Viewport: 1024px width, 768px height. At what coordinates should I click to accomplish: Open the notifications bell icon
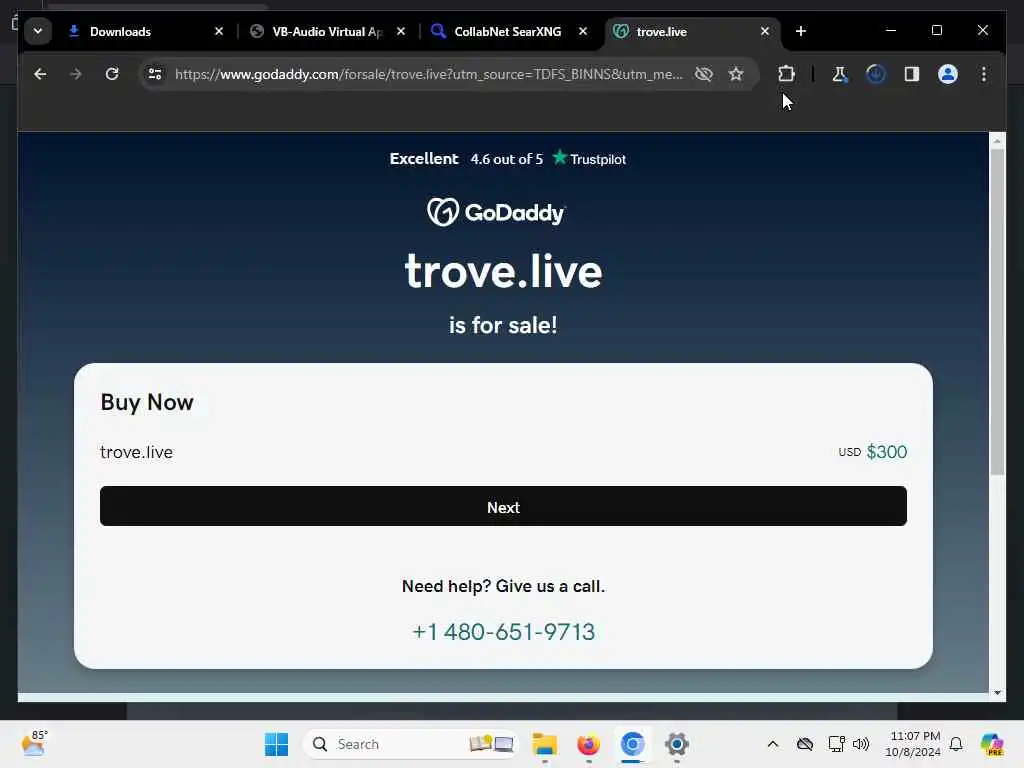[956, 744]
